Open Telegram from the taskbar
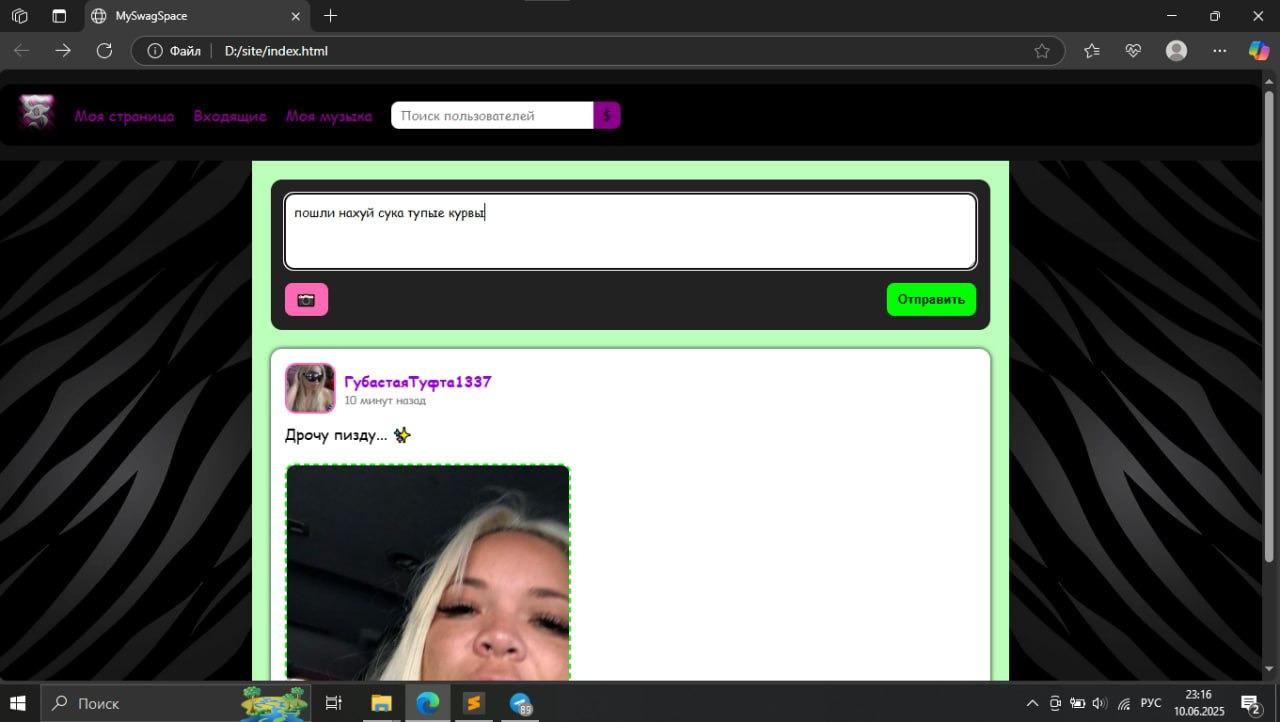This screenshot has height=722, width=1280. (521, 703)
